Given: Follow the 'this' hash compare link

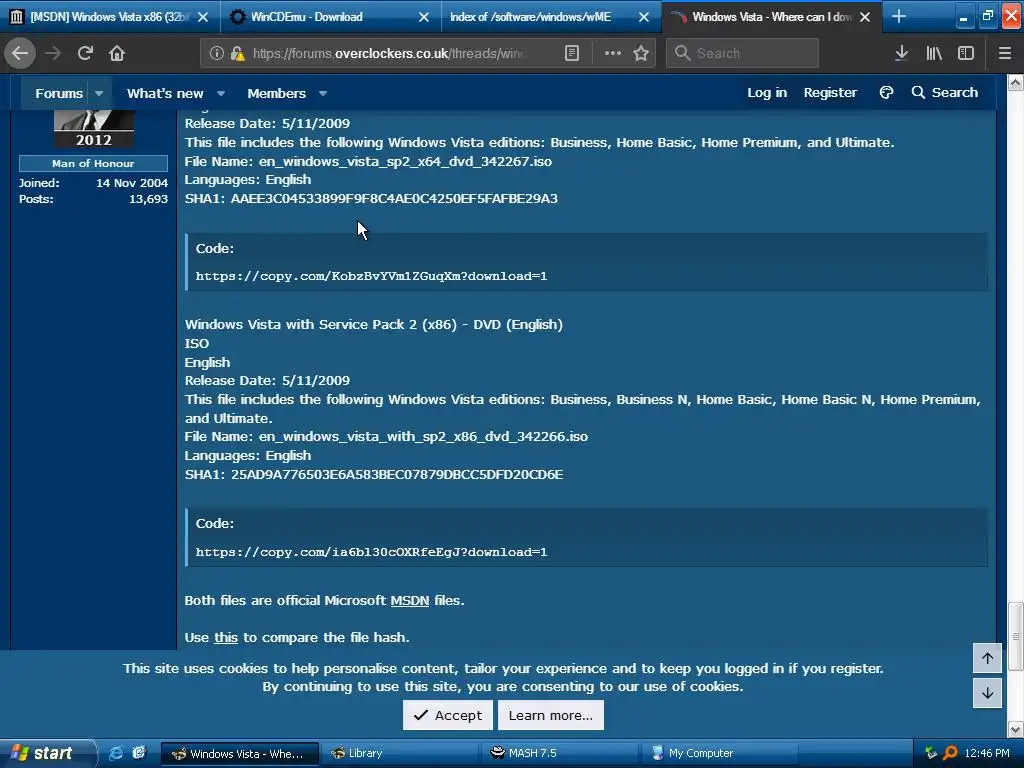Looking at the screenshot, I should (x=226, y=637).
